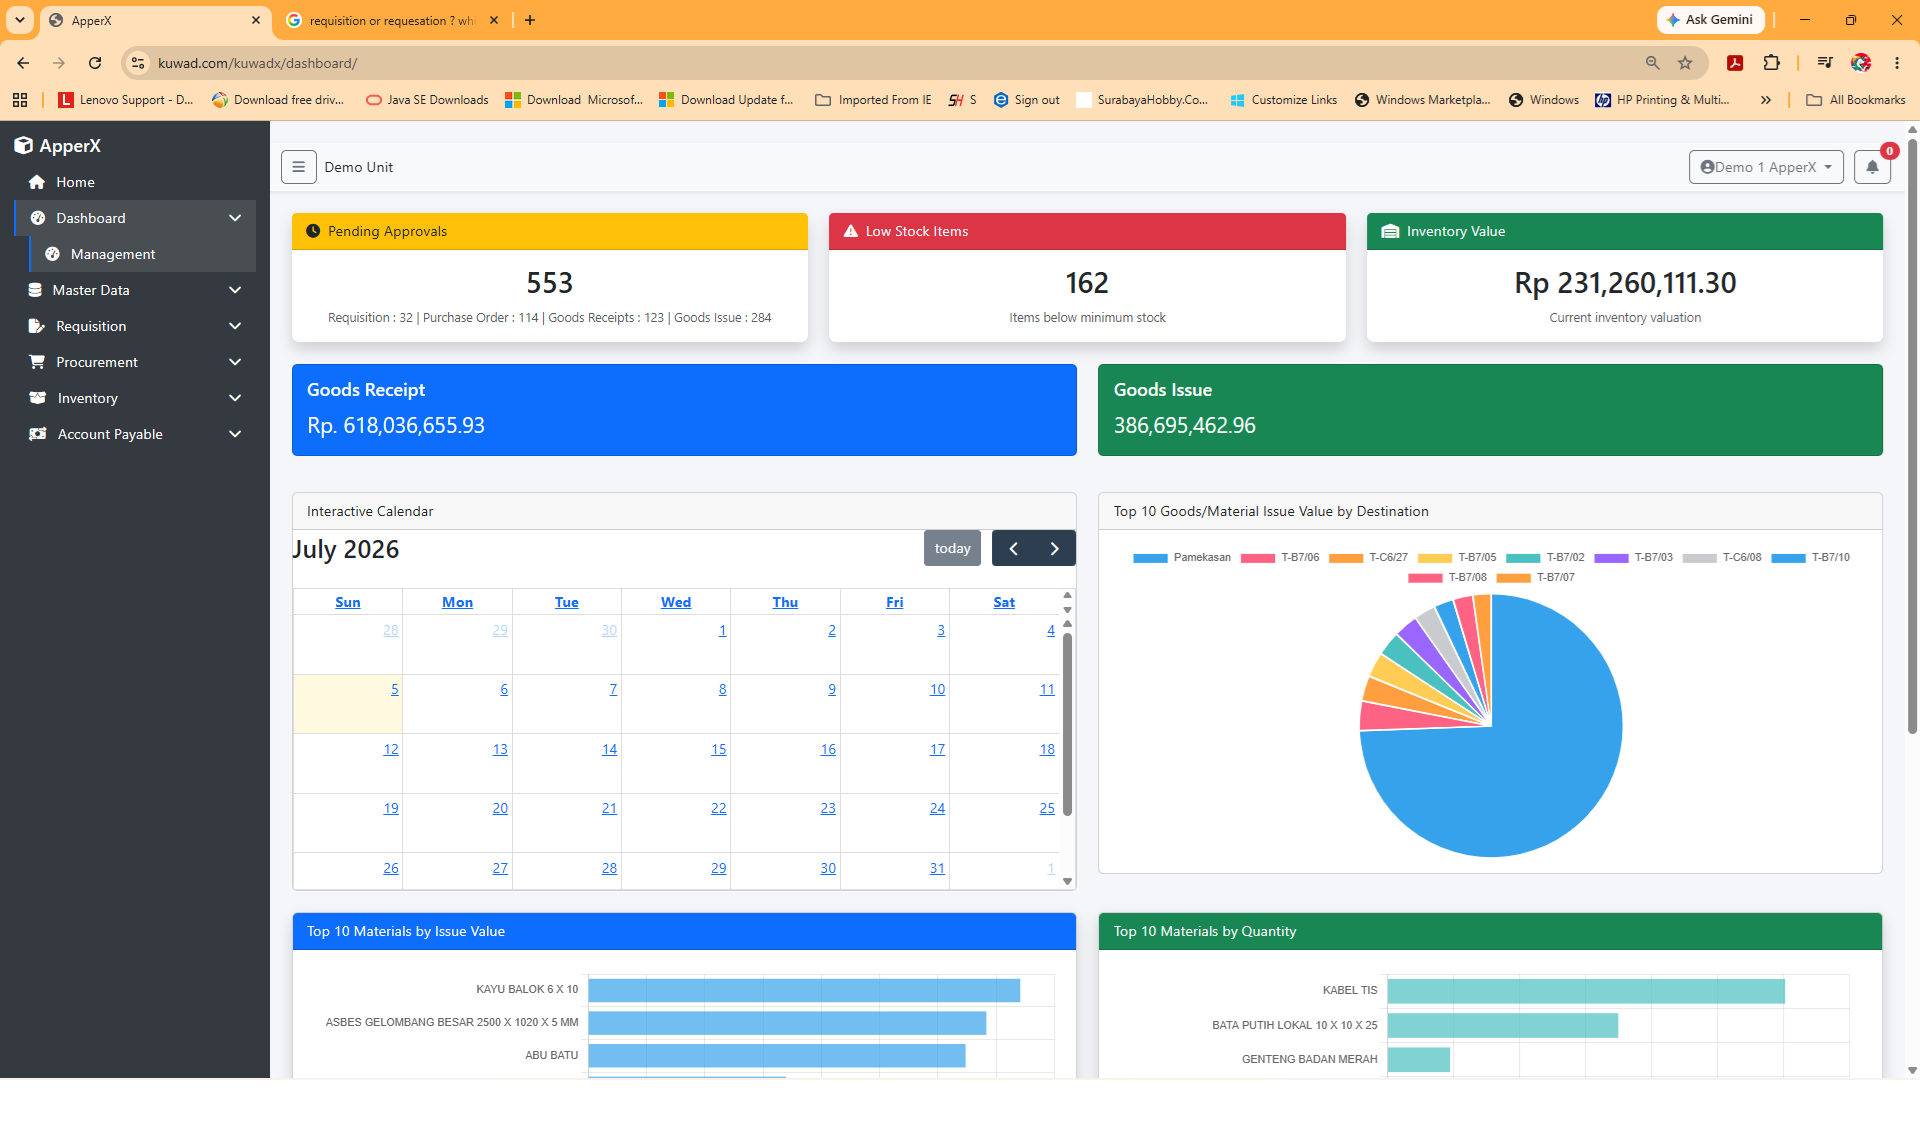The image size is (1920, 1136).
Task: Click the Requisition pen-document icon
Action: pos(37,326)
